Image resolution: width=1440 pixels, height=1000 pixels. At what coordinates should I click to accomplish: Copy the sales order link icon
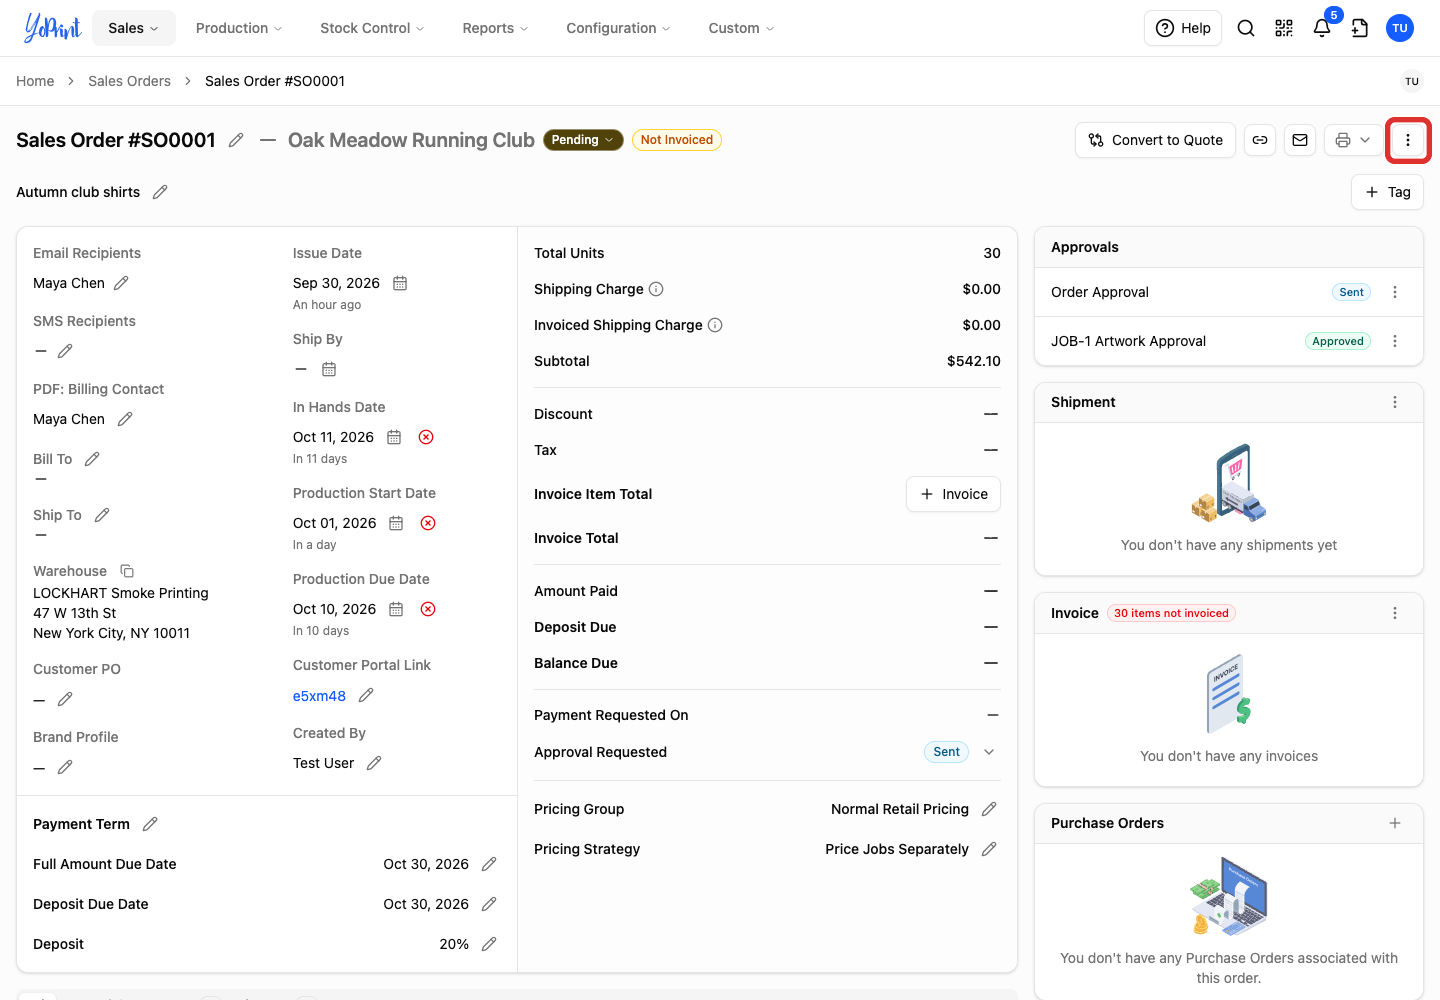click(x=1260, y=140)
